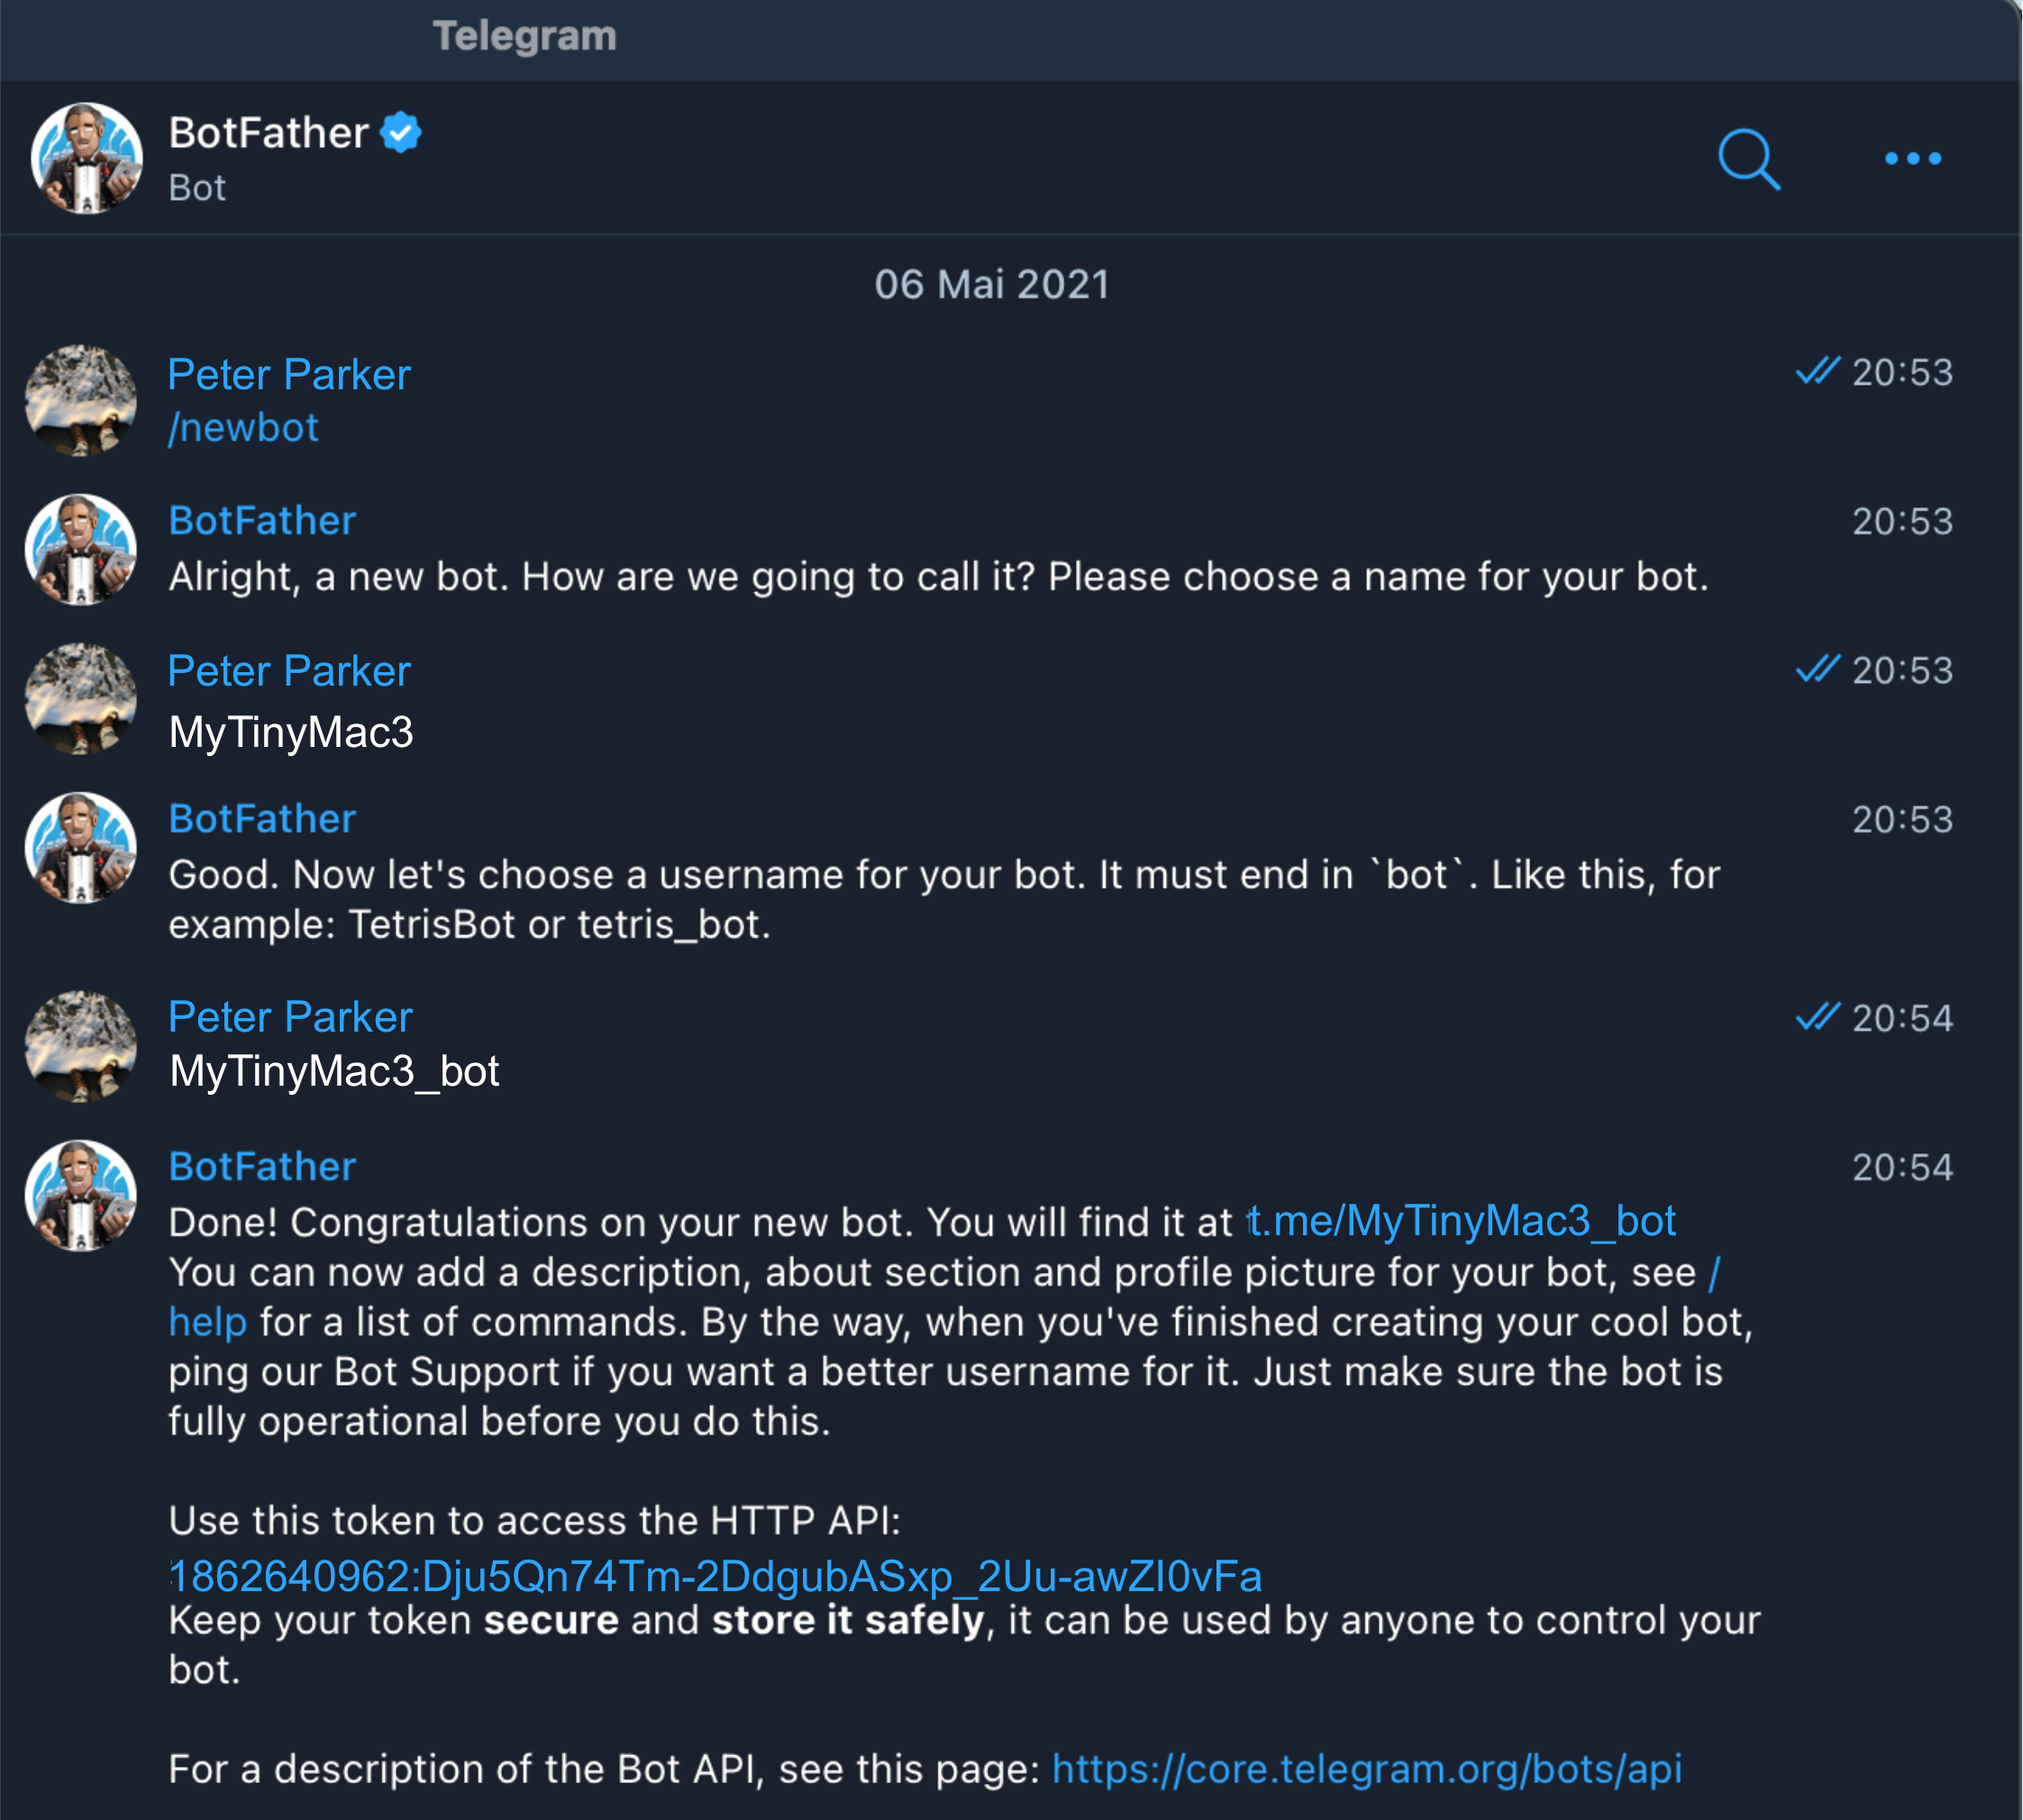
Task: Click BotFather avatar next to token message
Action: pos(81,1195)
